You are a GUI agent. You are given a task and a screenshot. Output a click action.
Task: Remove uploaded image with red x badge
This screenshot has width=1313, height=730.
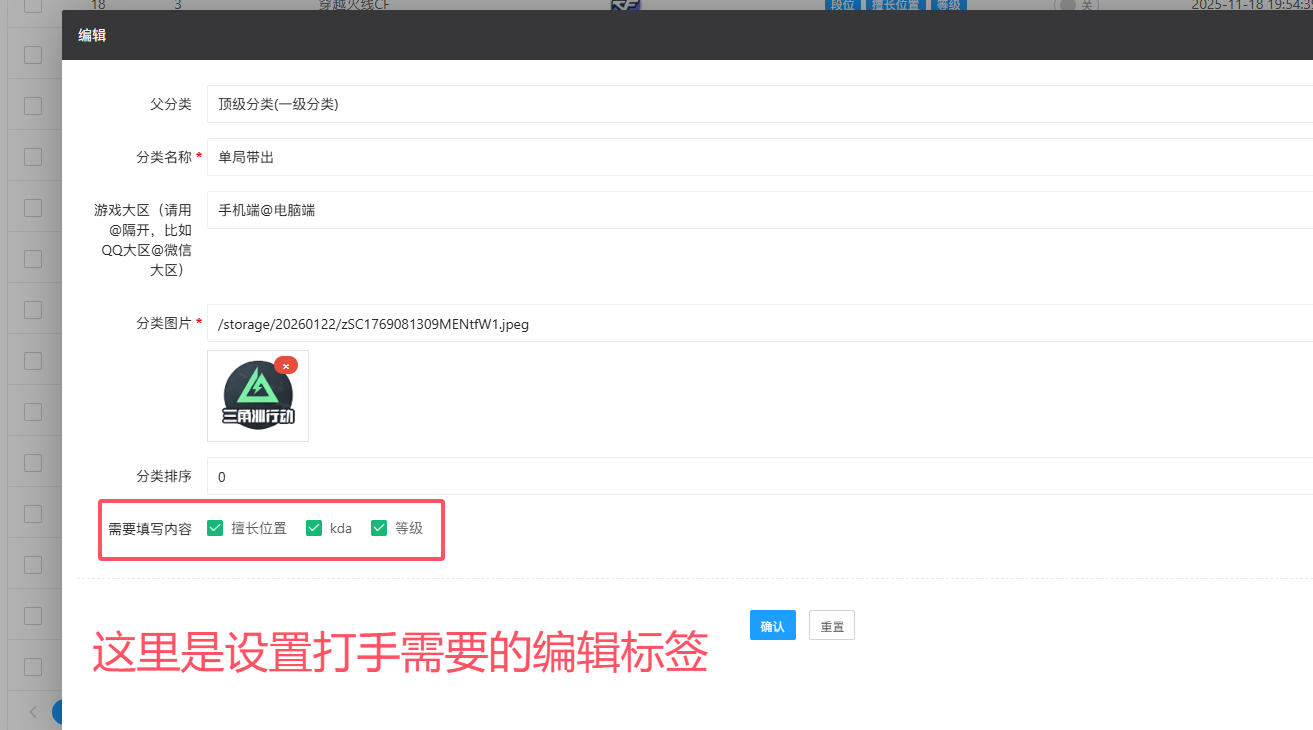pyautogui.click(x=286, y=366)
